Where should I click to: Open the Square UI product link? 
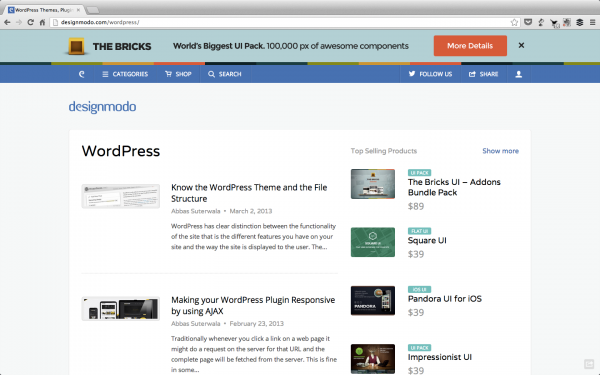pos(427,240)
